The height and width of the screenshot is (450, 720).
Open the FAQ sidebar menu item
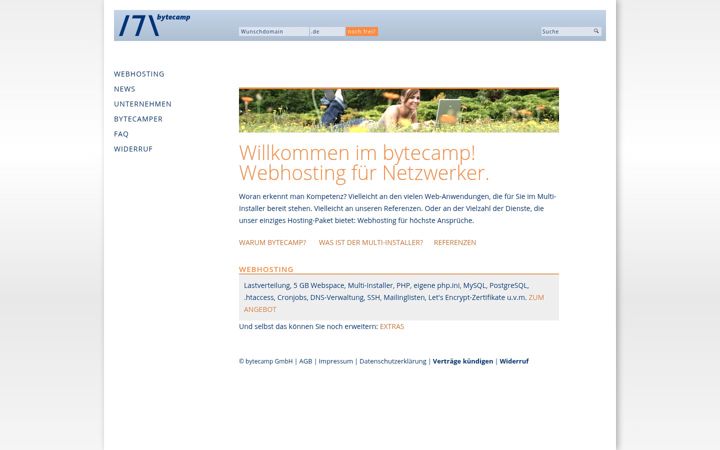pyautogui.click(x=121, y=134)
